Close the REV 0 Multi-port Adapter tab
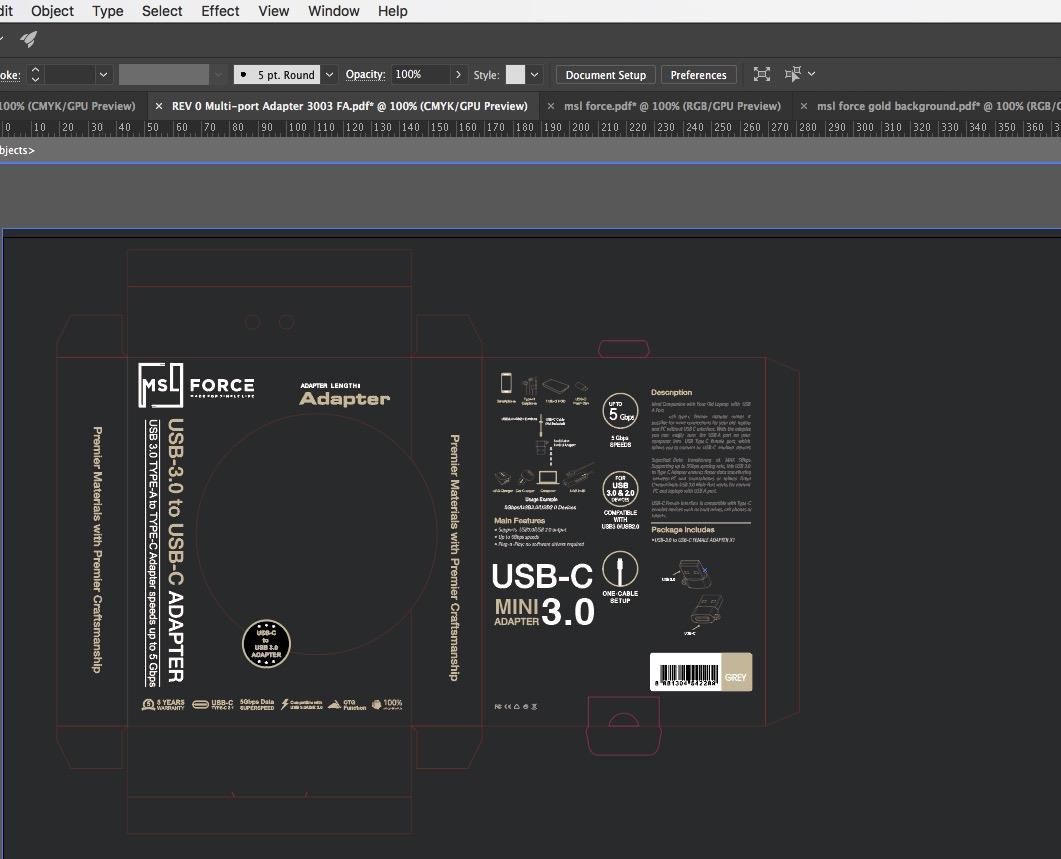Screen dimensions: 1061x859 tap(159, 106)
